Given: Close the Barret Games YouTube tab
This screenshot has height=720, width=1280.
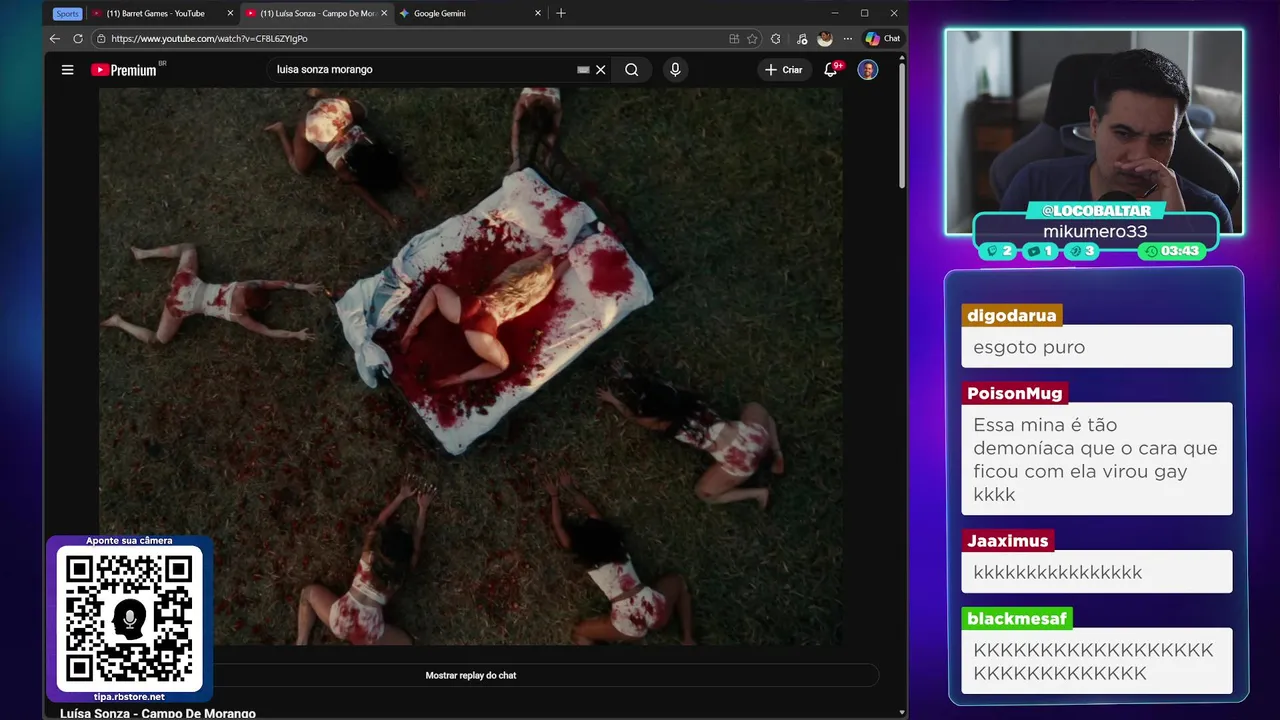Looking at the screenshot, I should (230, 13).
